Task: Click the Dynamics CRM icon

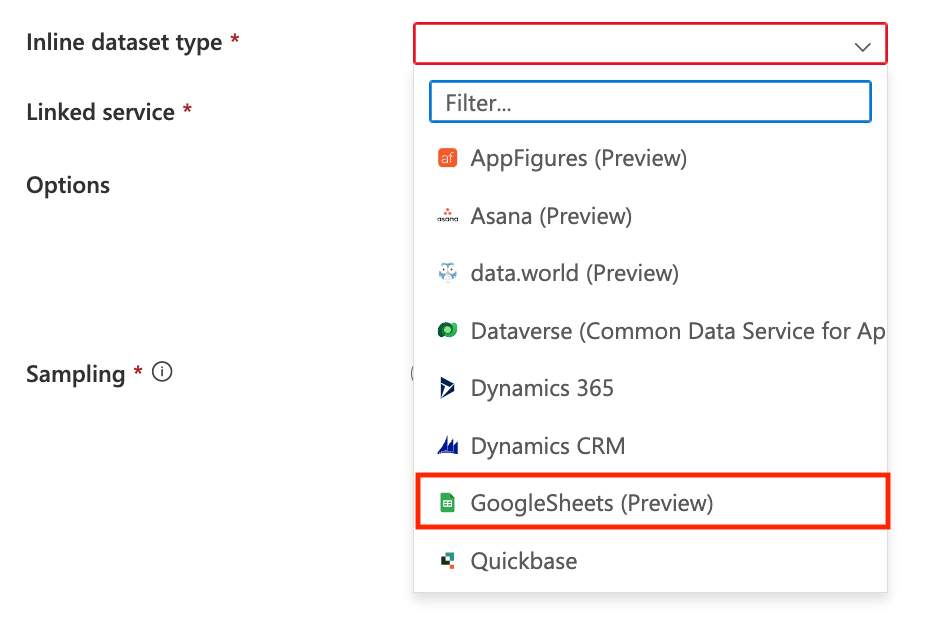Action: click(448, 445)
